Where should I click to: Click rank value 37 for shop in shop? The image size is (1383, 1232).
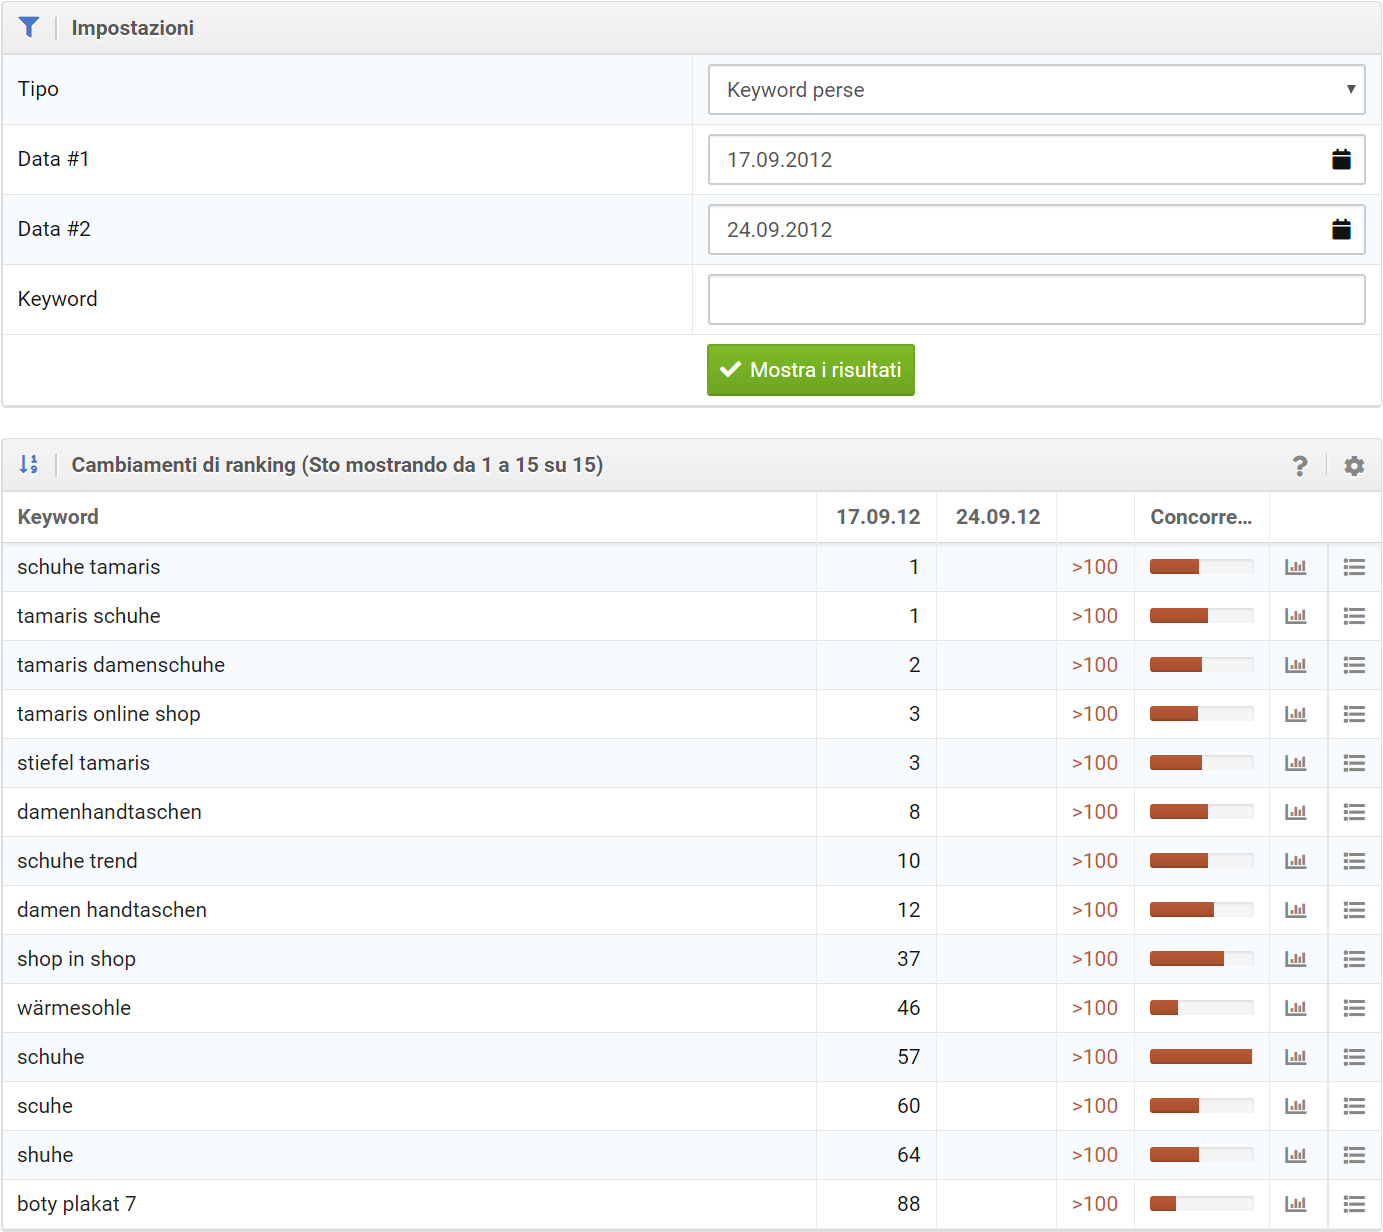coord(908,959)
